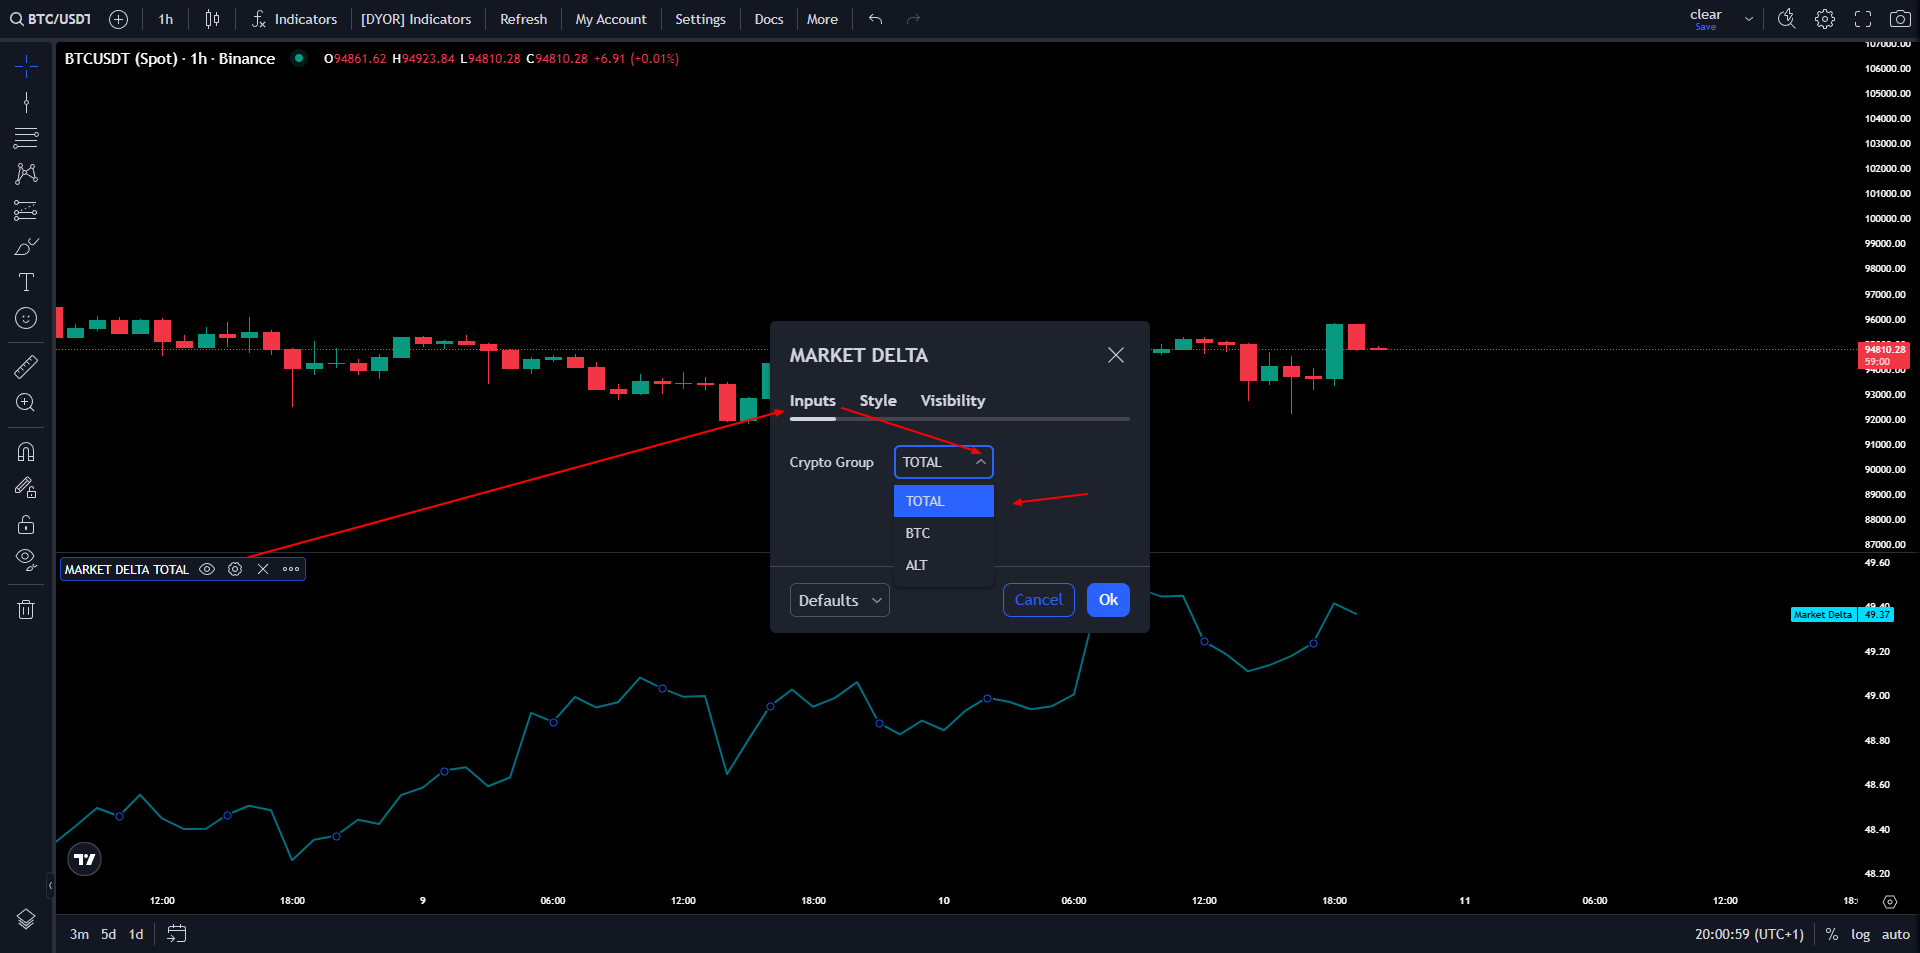Open MARKET DELTA indicator settings gear
The height and width of the screenshot is (953, 1920).
pos(235,569)
